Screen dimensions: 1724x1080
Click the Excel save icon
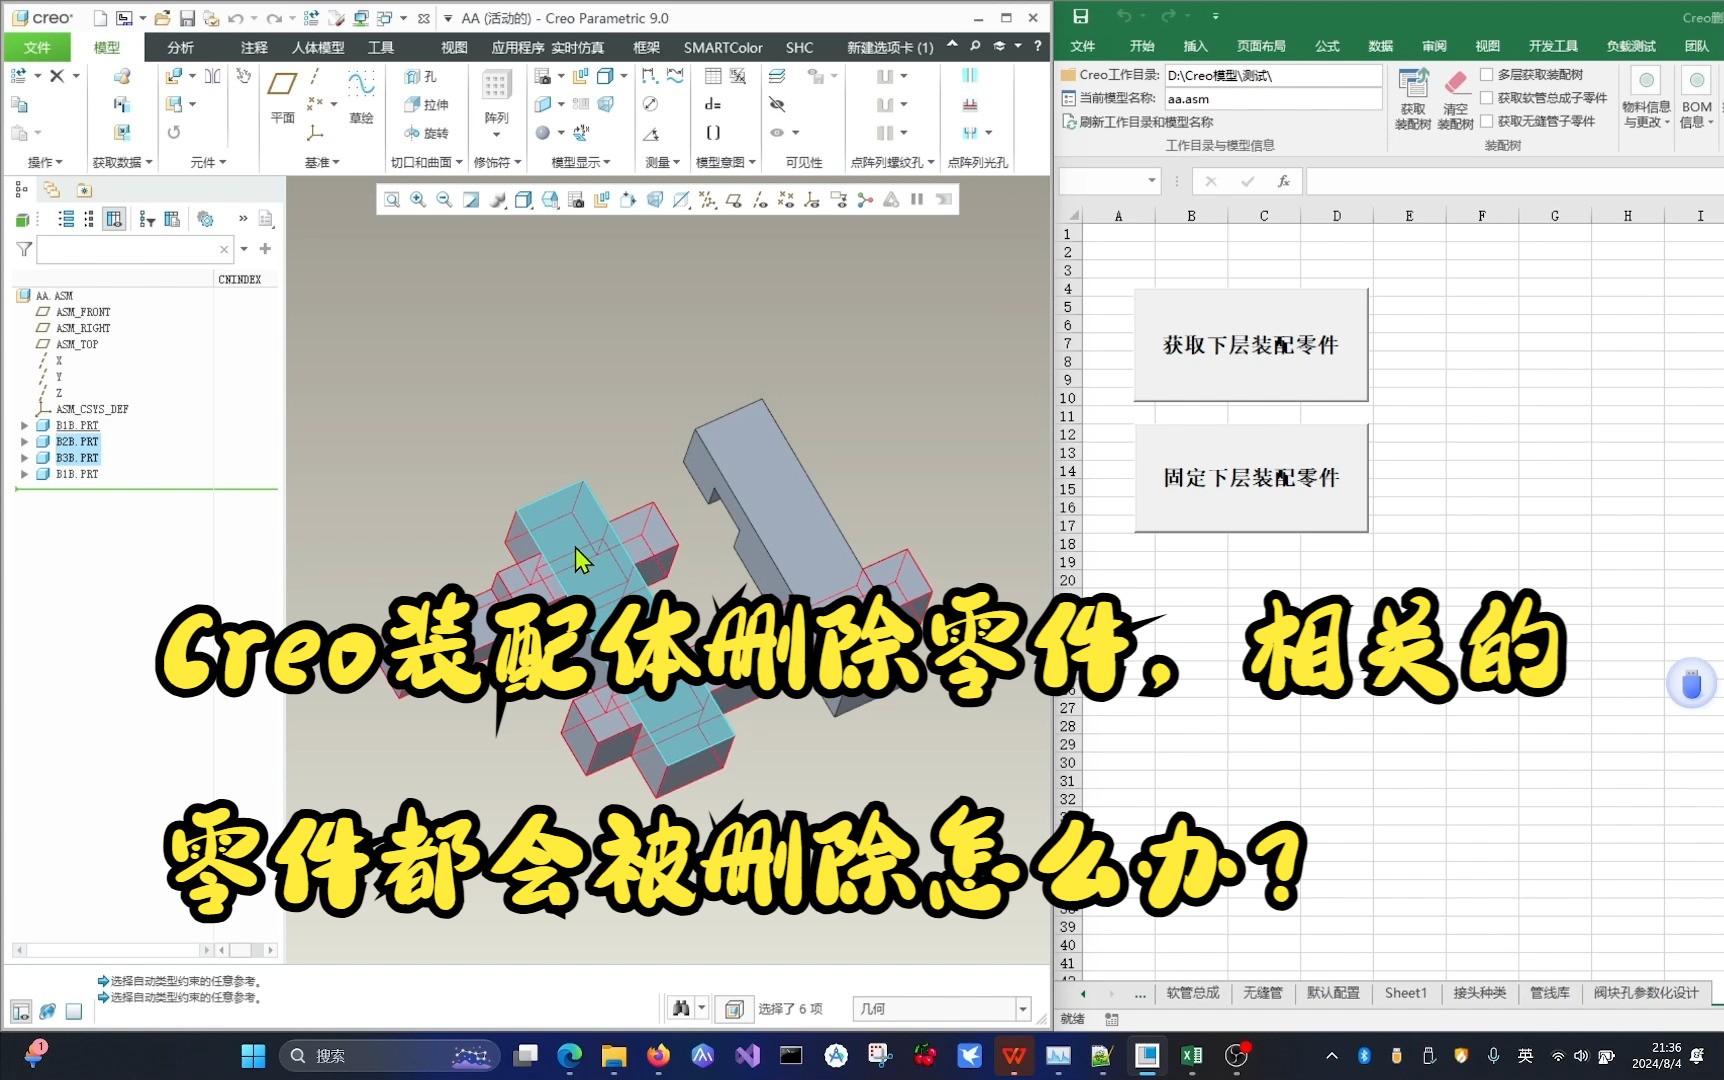[x=1080, y=16]
